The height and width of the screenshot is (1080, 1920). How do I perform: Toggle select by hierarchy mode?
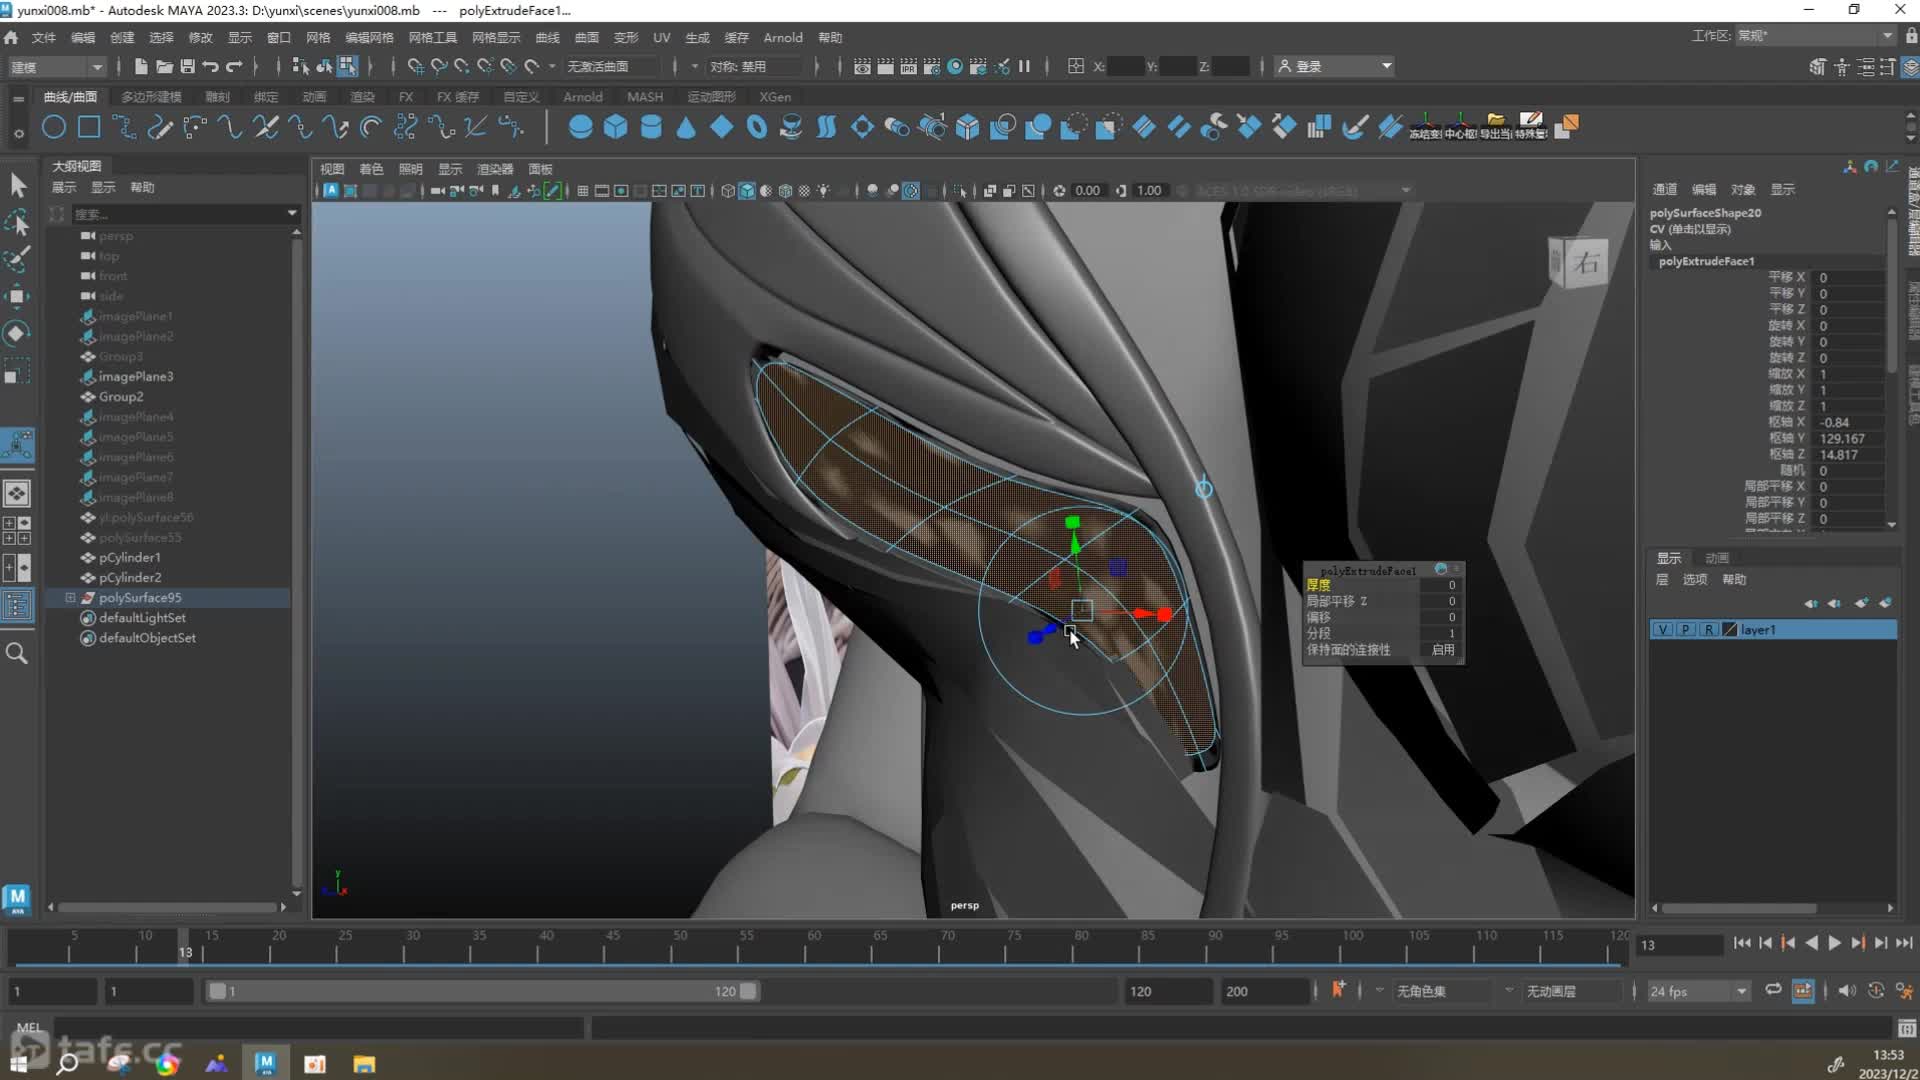click(300, 66)
